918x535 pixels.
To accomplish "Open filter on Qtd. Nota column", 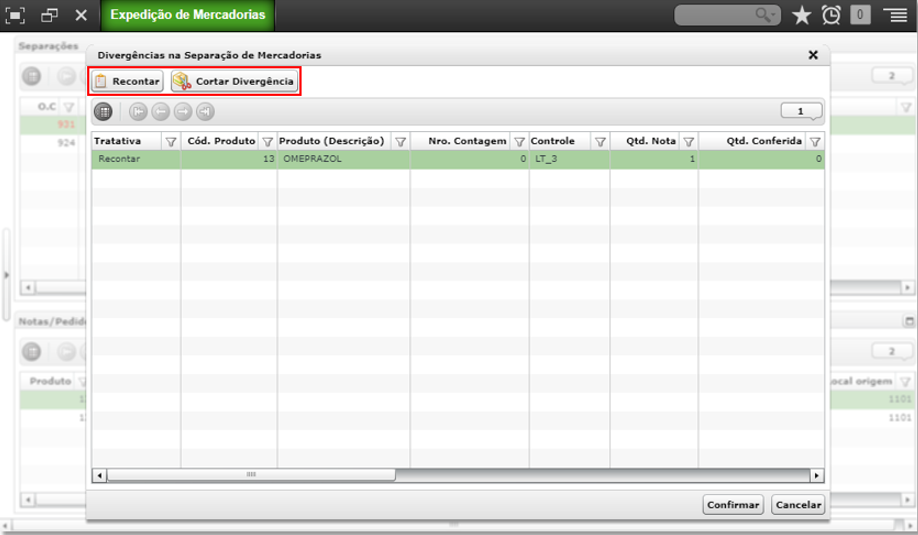I will (x=688, y=142).
